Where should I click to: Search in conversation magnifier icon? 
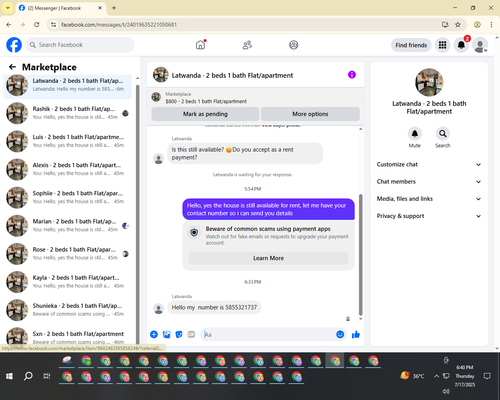(x=442, y=134)
